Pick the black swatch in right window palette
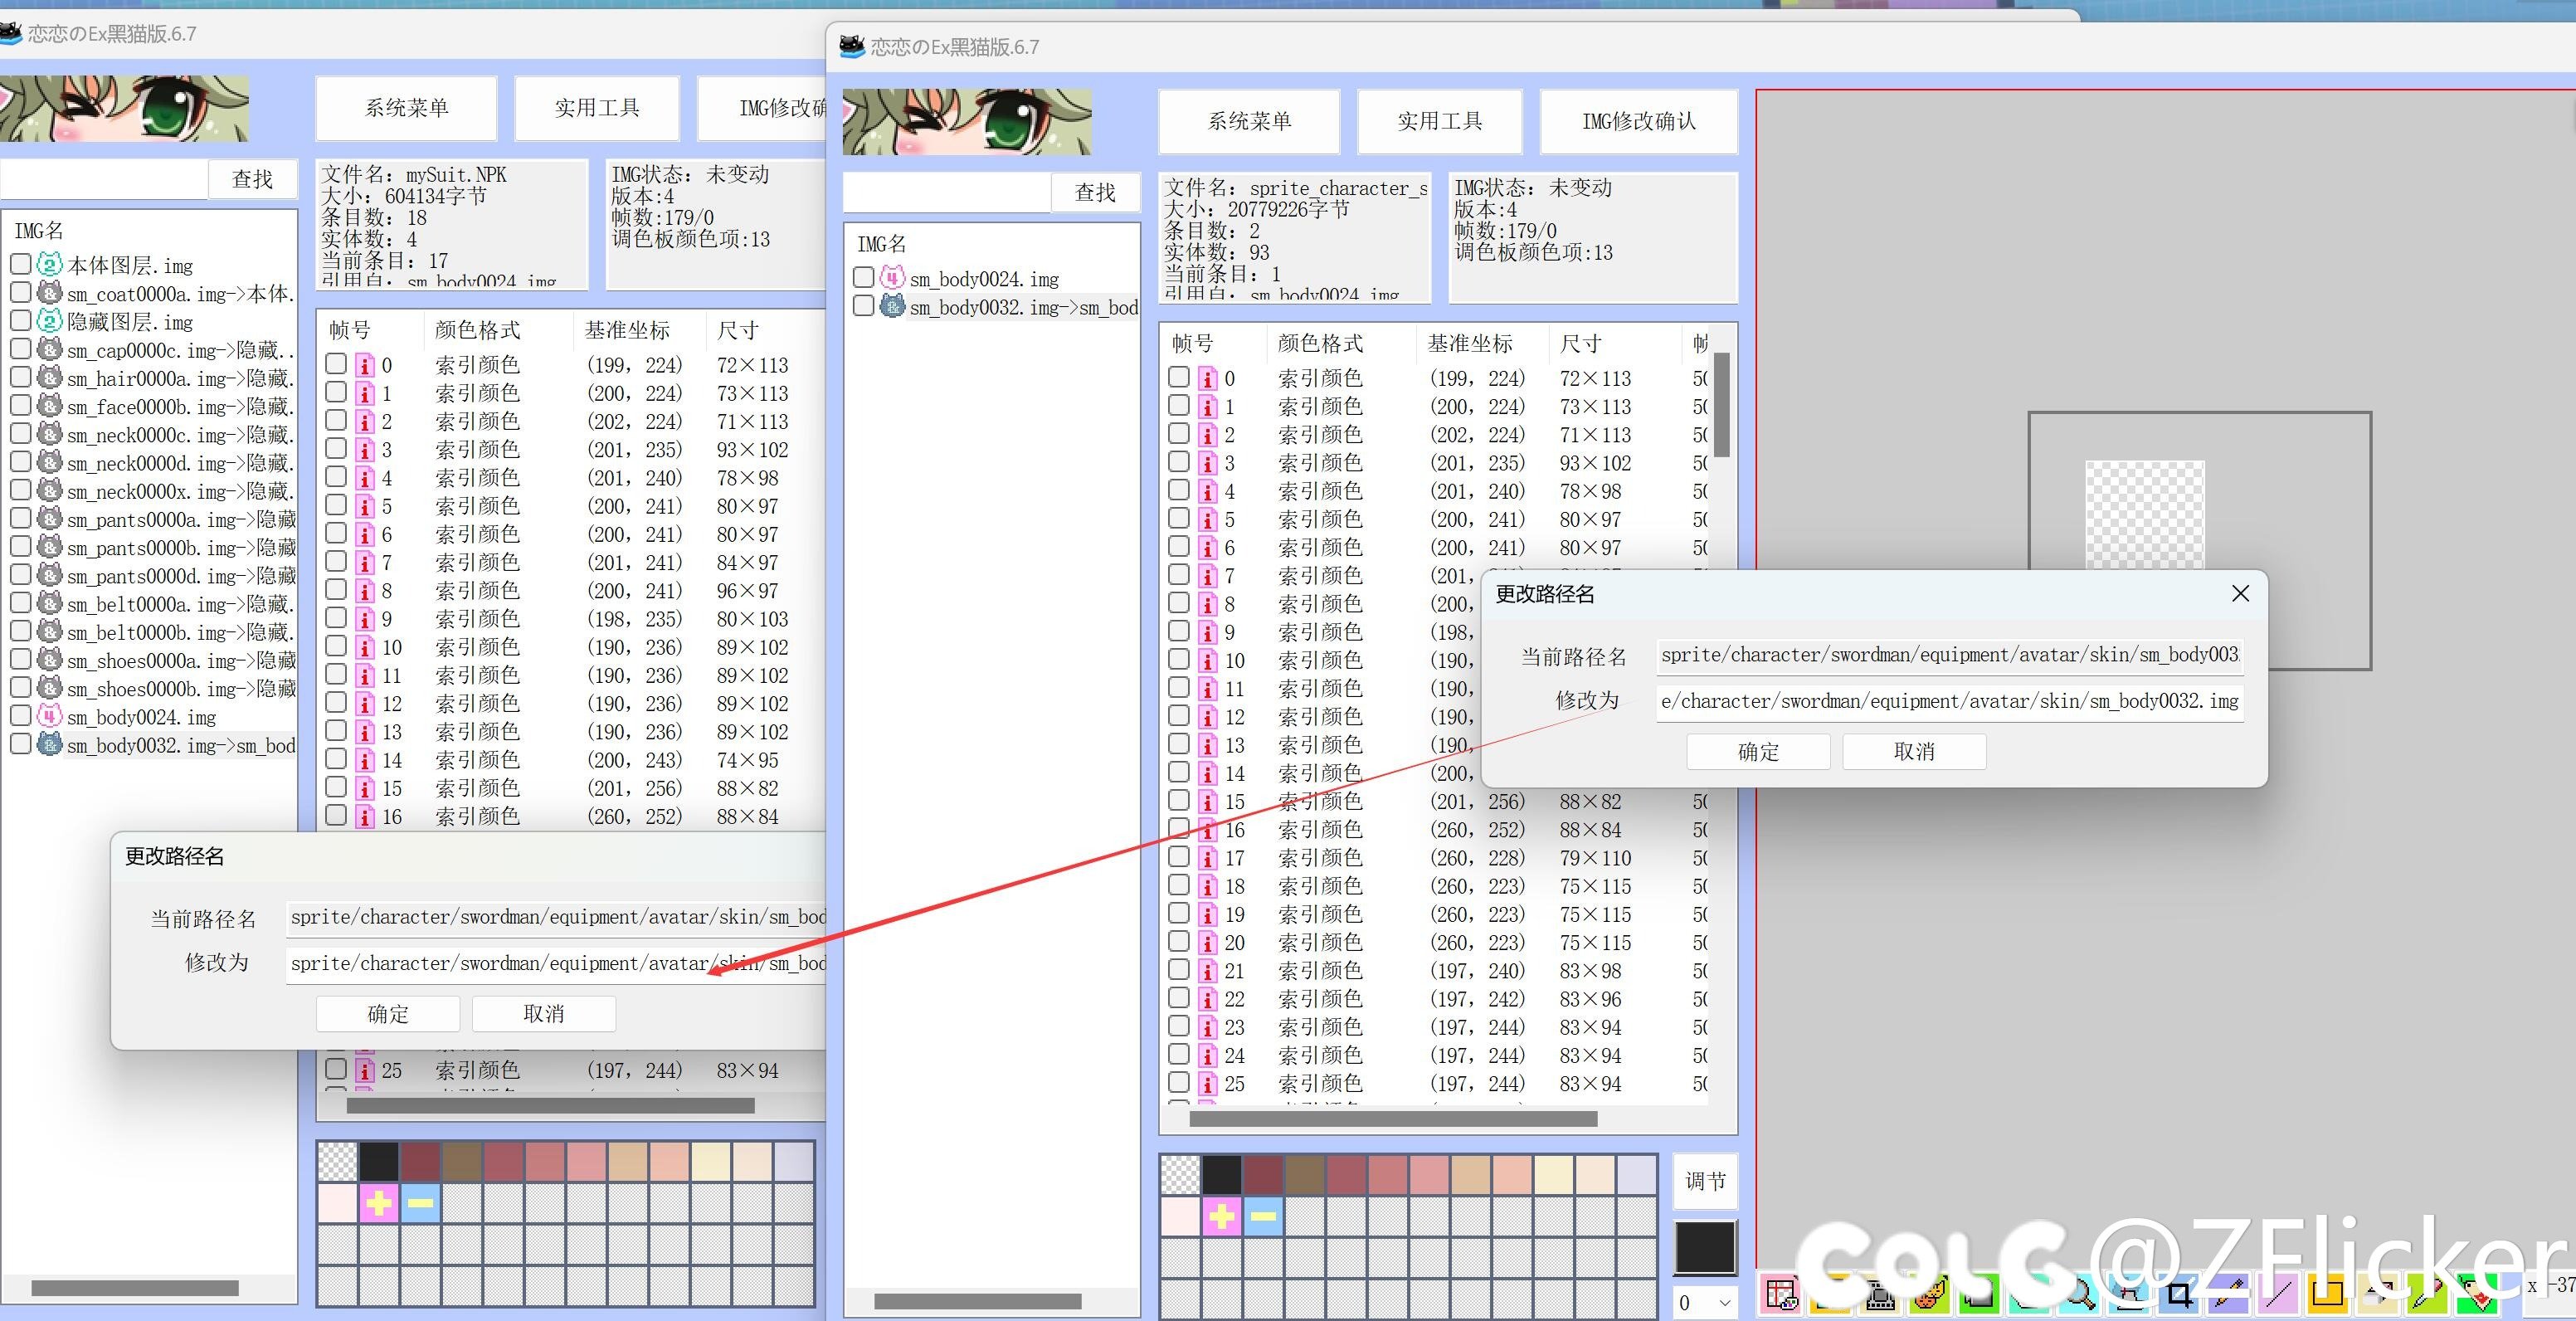Image resolution: width=2576 pixels, height=1321 pixels. pos(1221,1175)
